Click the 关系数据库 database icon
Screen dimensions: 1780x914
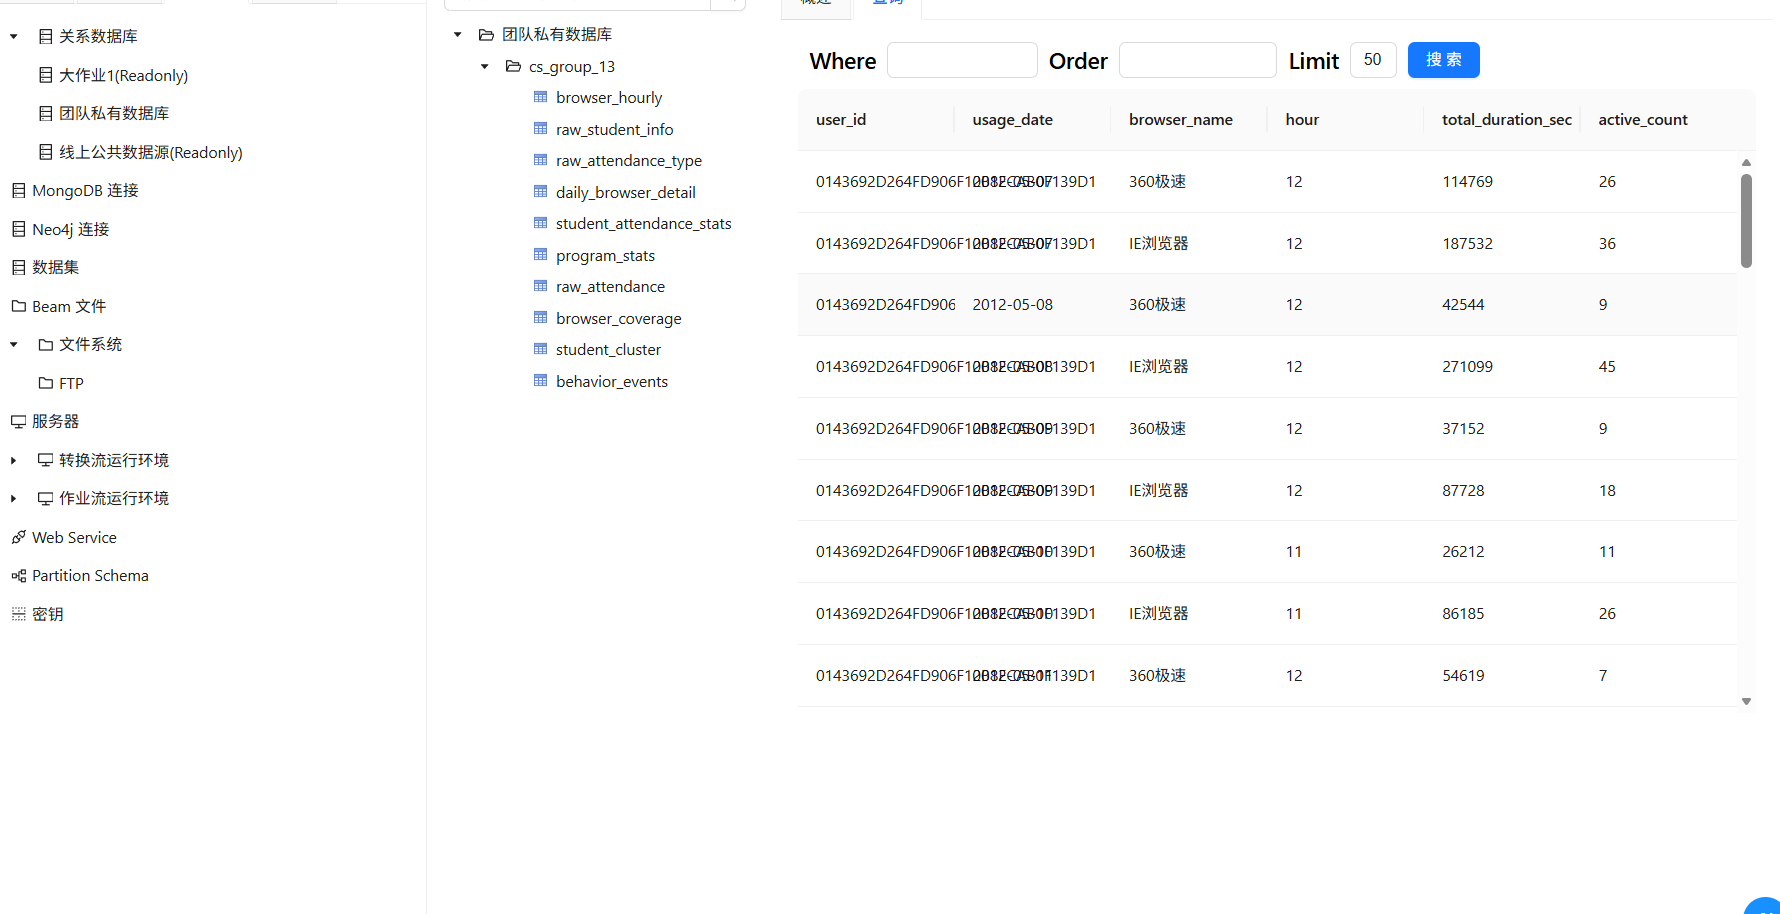point(45,36)
